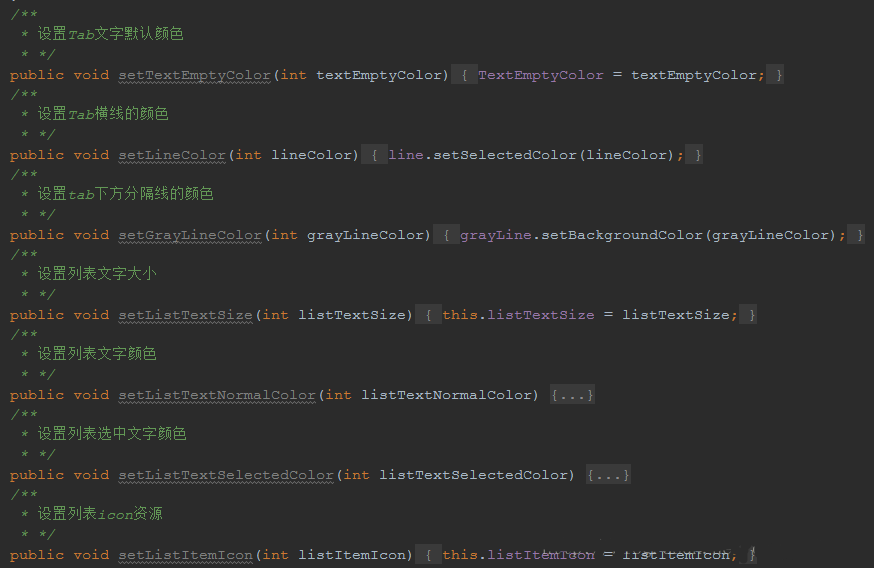Click comment 设置列表icon资源
874x568 pixels.
100,514
